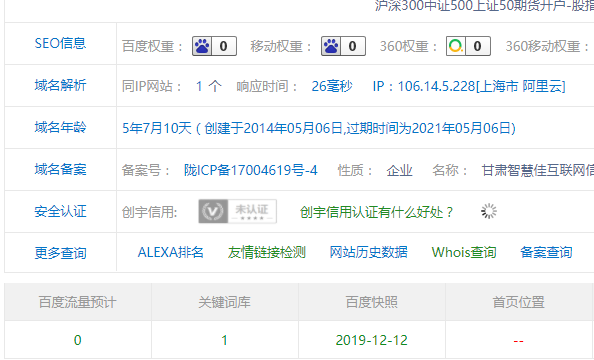Click the 360 weight circle badge

click(x=468, y=46)
